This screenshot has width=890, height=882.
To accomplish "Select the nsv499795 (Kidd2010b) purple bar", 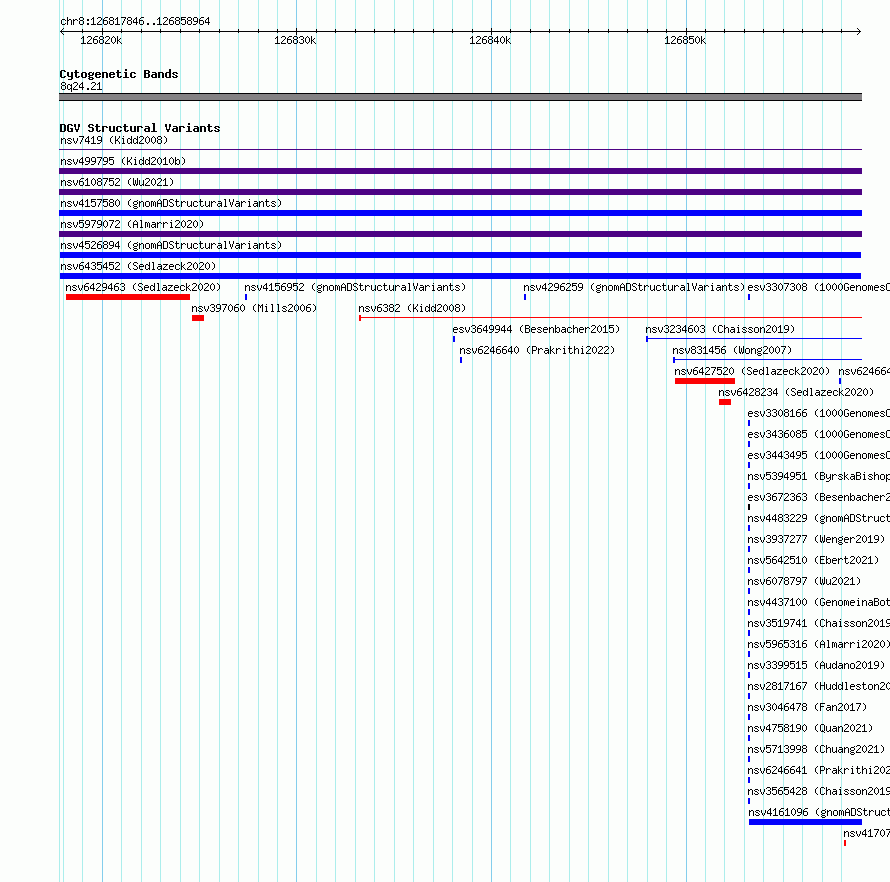I will pos(460,171).
